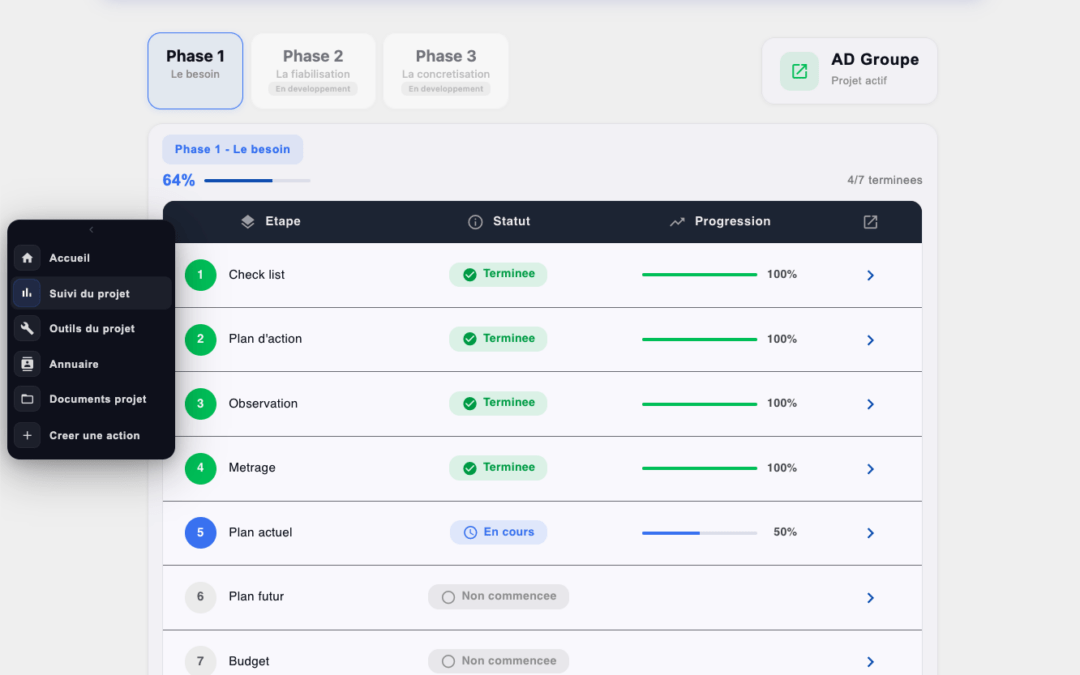Click the Documents projet folder icon

[x=27, y=399]
